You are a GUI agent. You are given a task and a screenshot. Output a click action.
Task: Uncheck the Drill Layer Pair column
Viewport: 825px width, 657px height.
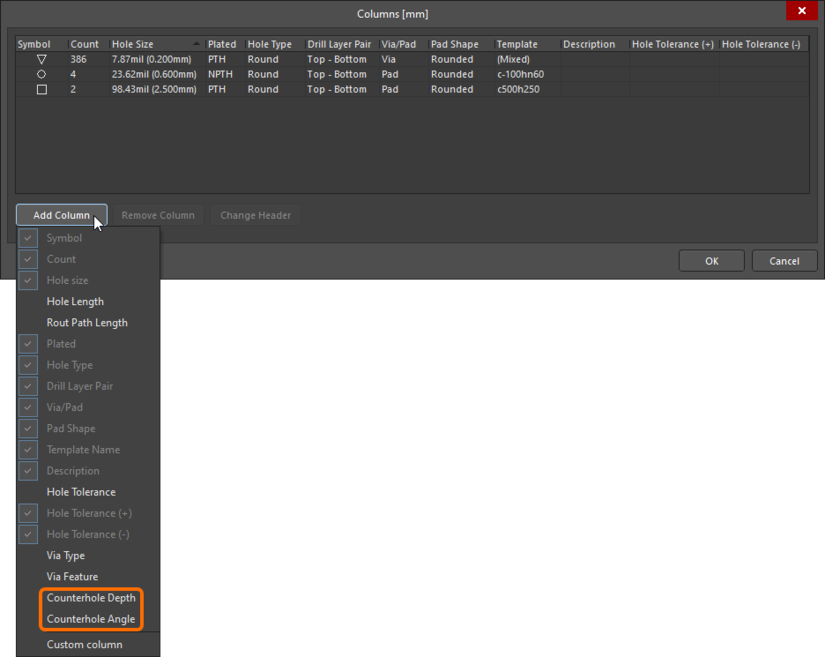click(x=27, y=386)
